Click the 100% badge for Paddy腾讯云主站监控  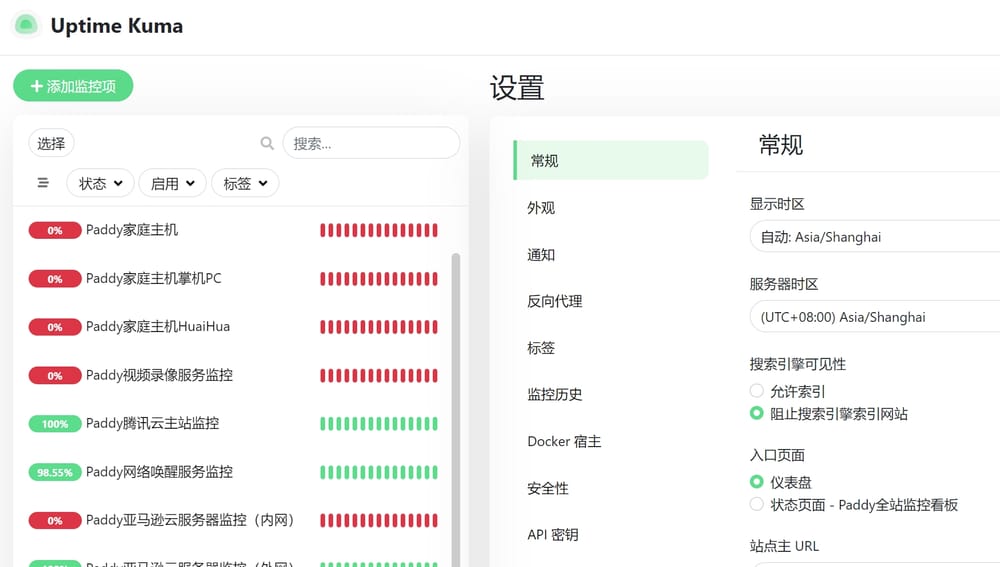[x=55, y=424]
